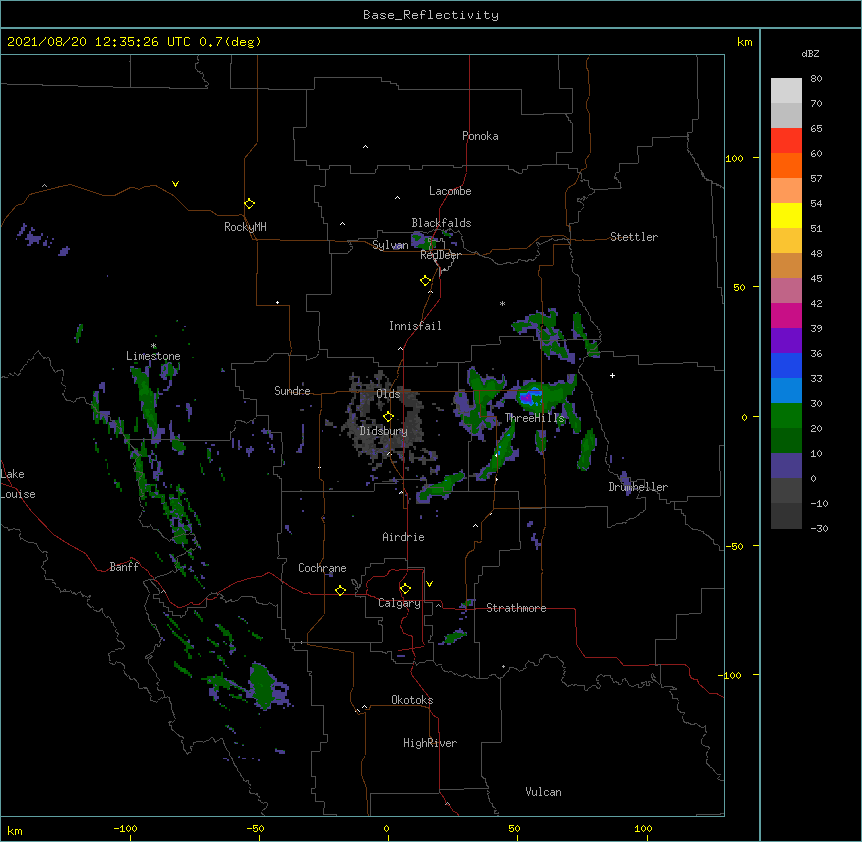This screenshot has height=842, width=862.
Task: Click the yellow marker between Olds and Didsbury
Action: [x=388, y=417]
